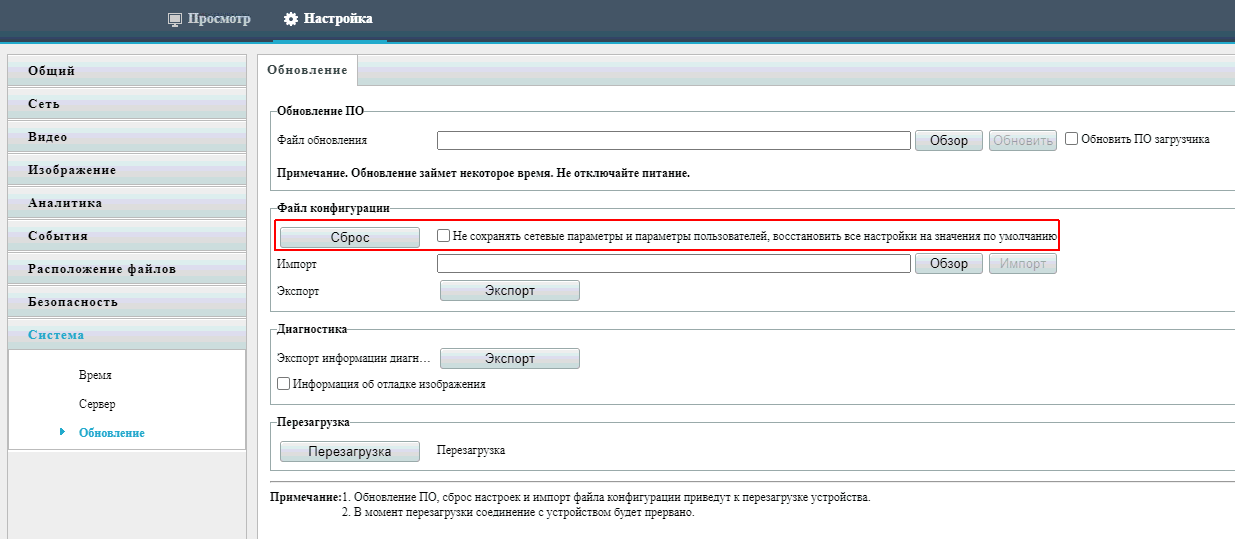
Task: Click the Сброс button
Action: (350, 237)
